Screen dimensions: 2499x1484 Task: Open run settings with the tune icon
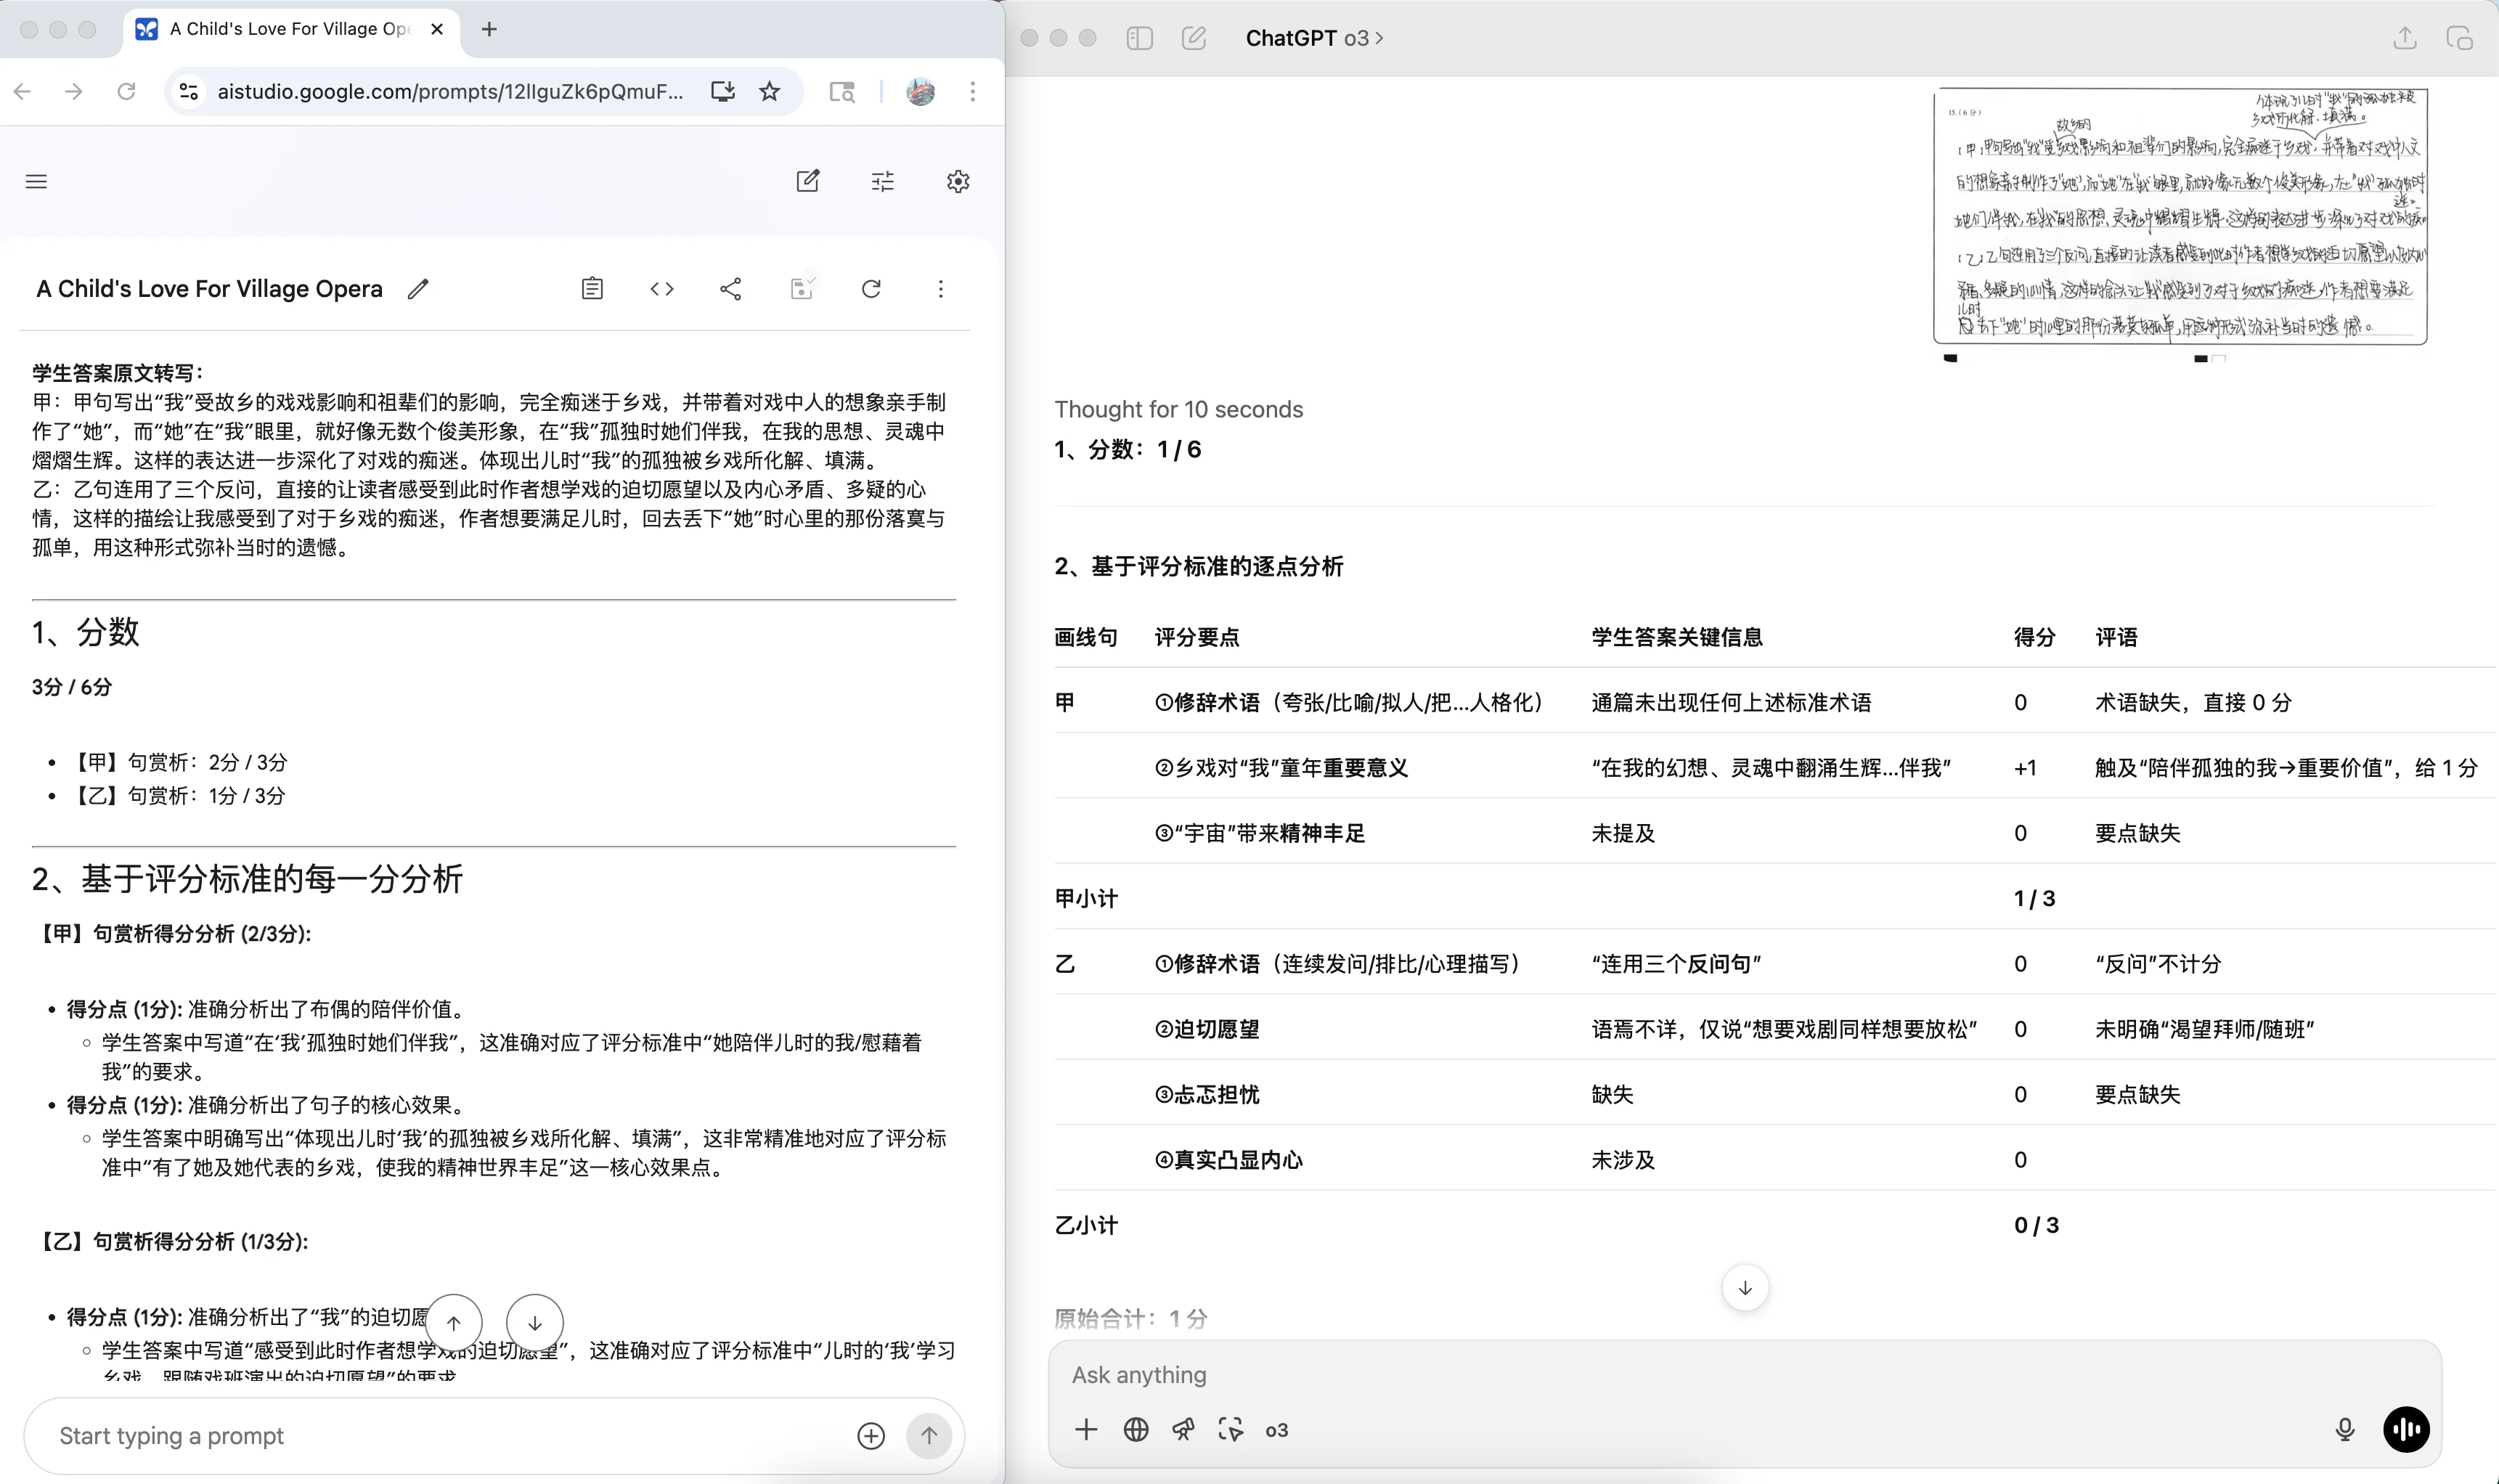coord(883,181)
